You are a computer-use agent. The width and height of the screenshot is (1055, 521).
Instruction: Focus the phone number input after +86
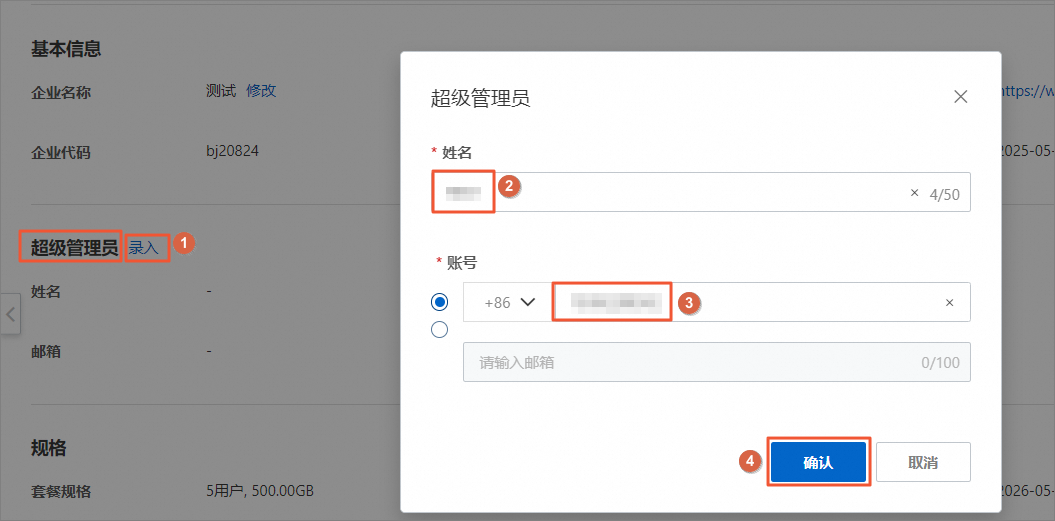[x=747, y=302]
